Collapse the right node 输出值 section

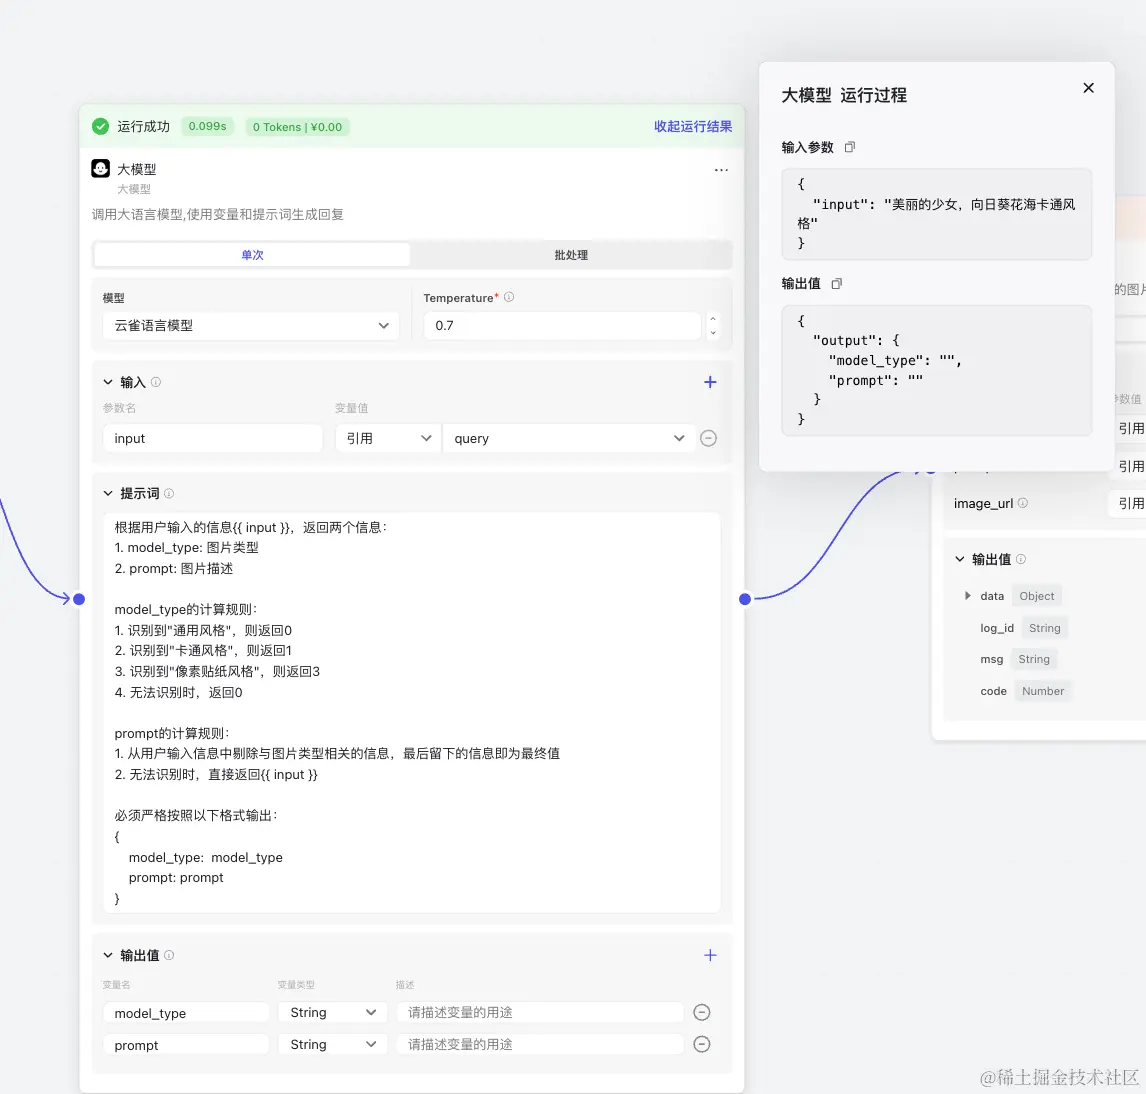tap(960, 559)
